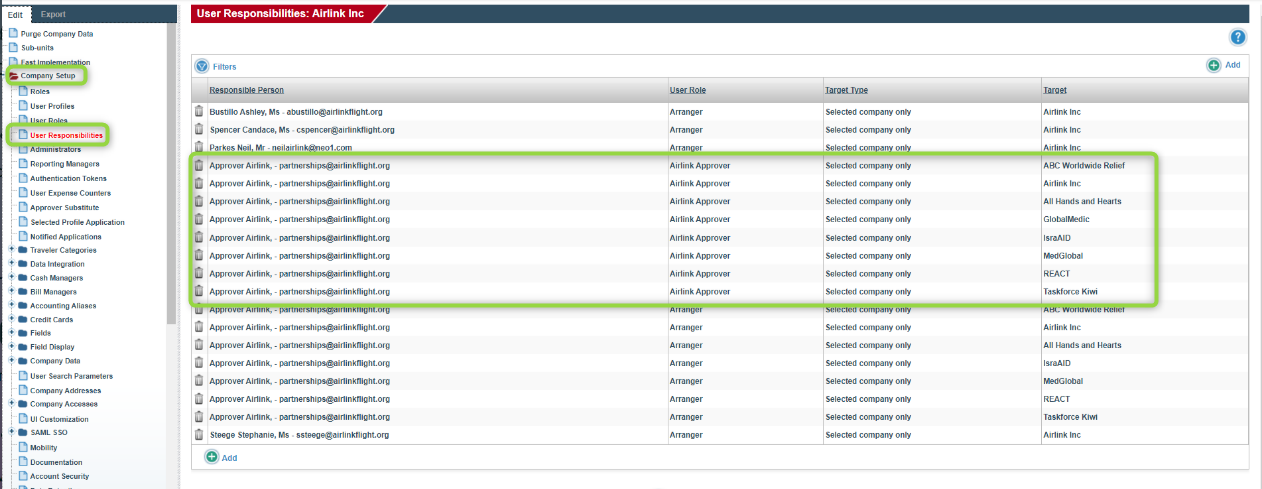Trash the Airlink Approver row for IsraAID
The height and width of the screenshot is (489, 1262).
click(199, 238)
